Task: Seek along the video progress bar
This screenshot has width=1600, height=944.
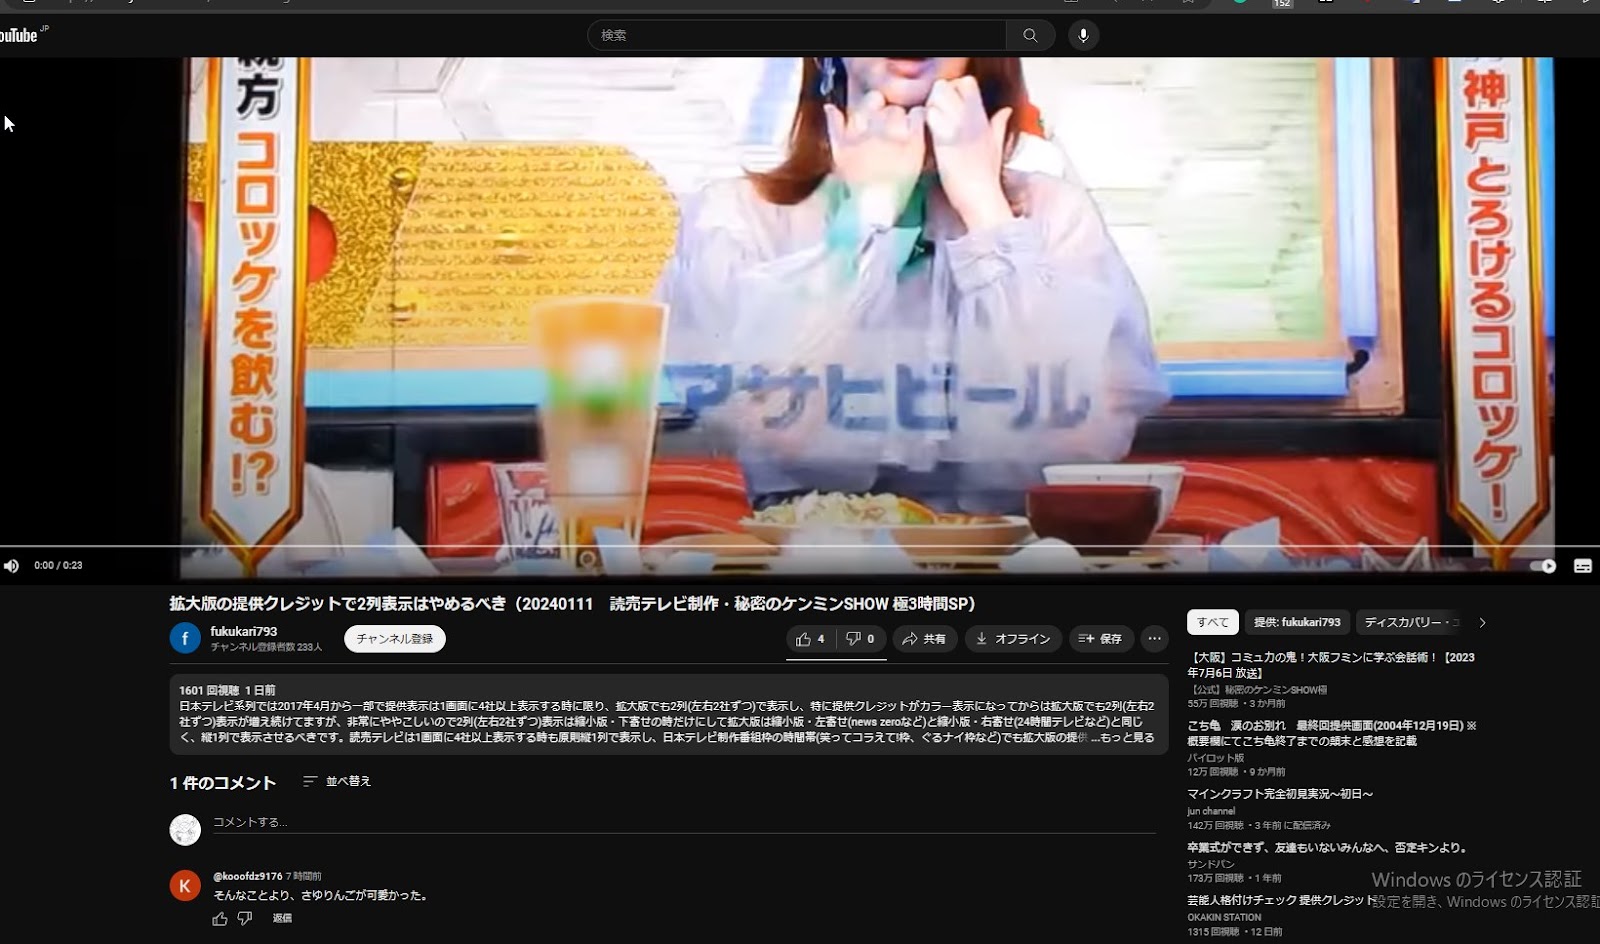Action: 800,546
